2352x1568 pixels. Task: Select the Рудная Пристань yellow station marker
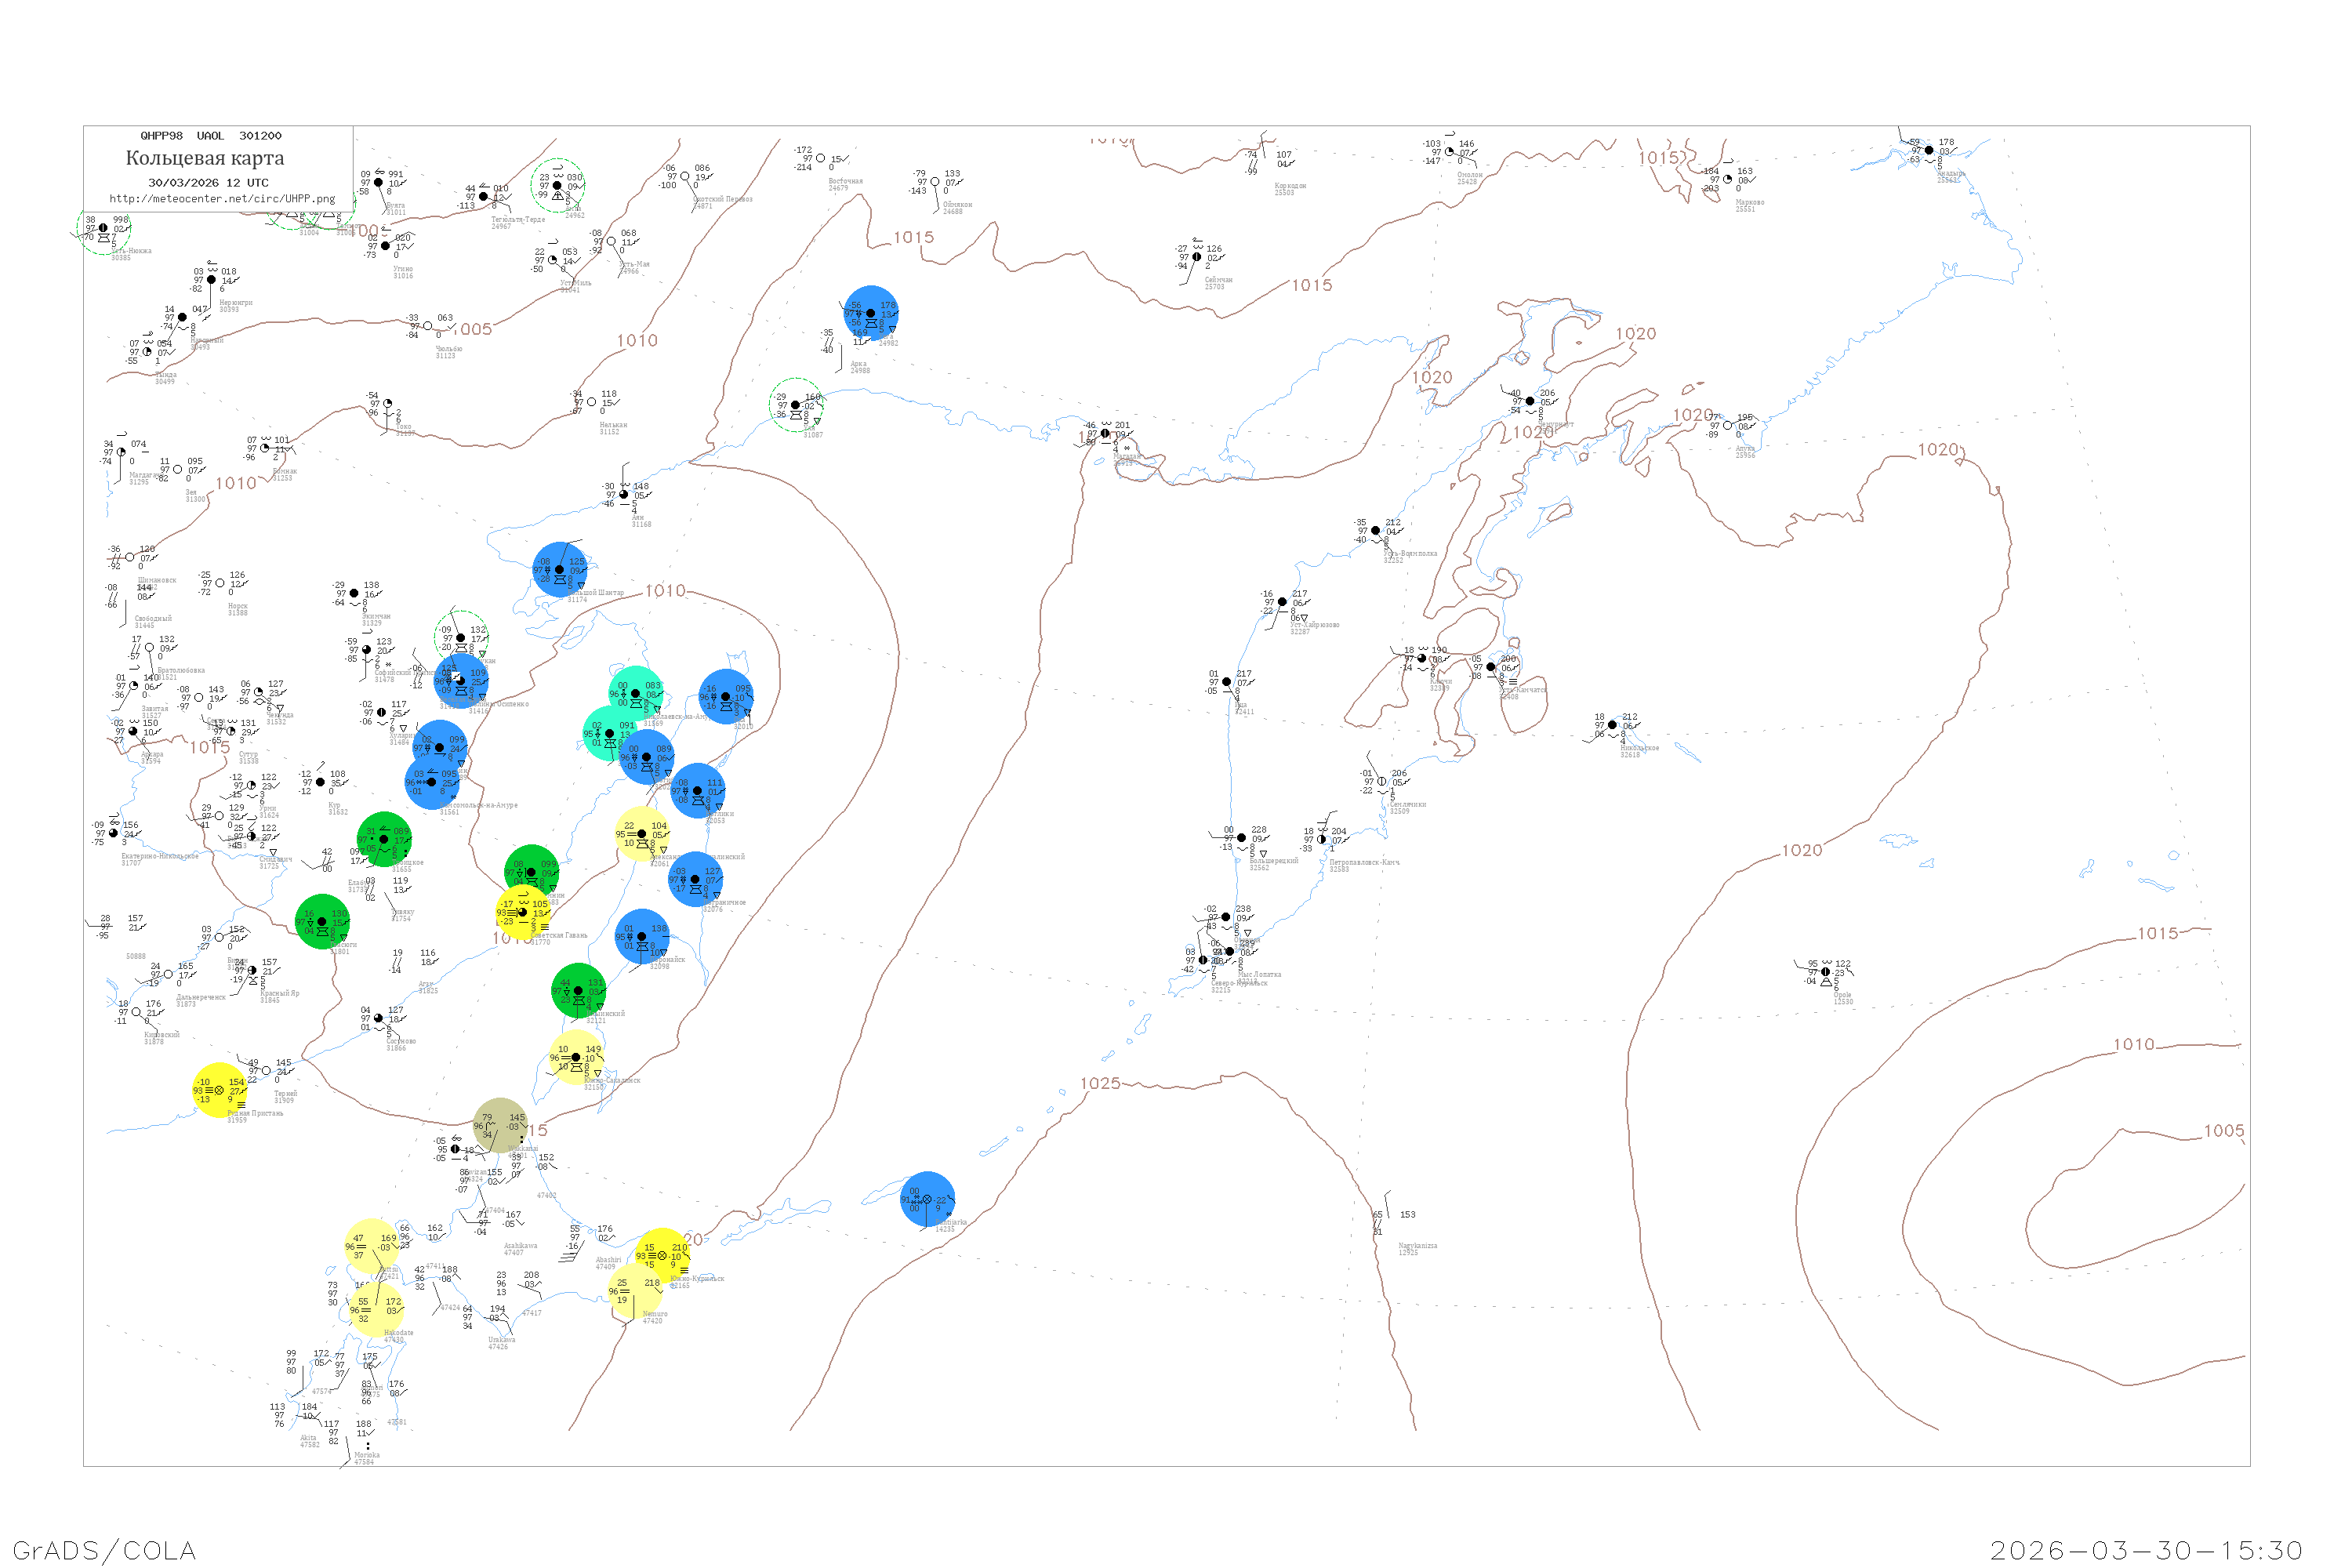point(219,1090)
